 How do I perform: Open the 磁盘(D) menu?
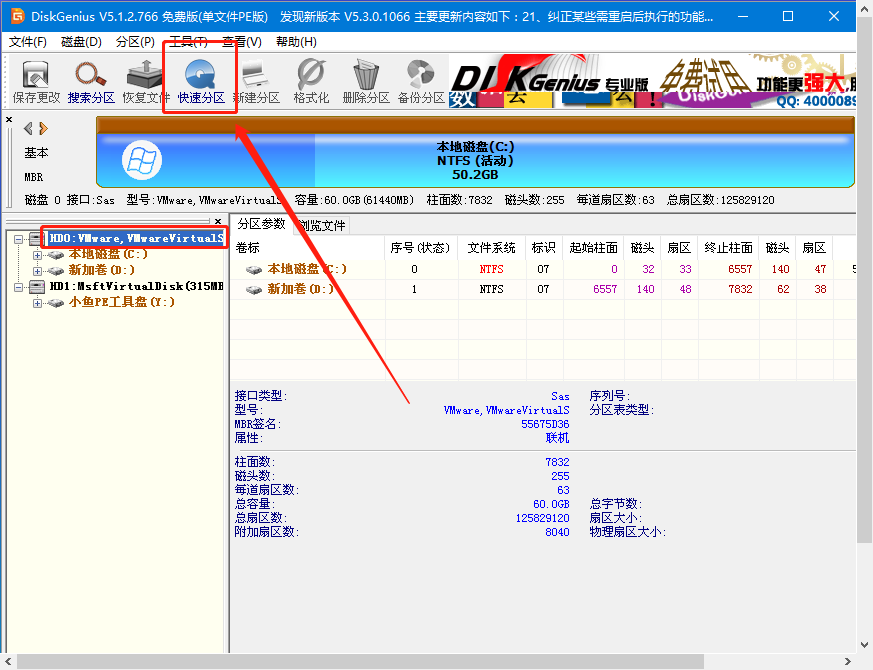coord(81,41)
